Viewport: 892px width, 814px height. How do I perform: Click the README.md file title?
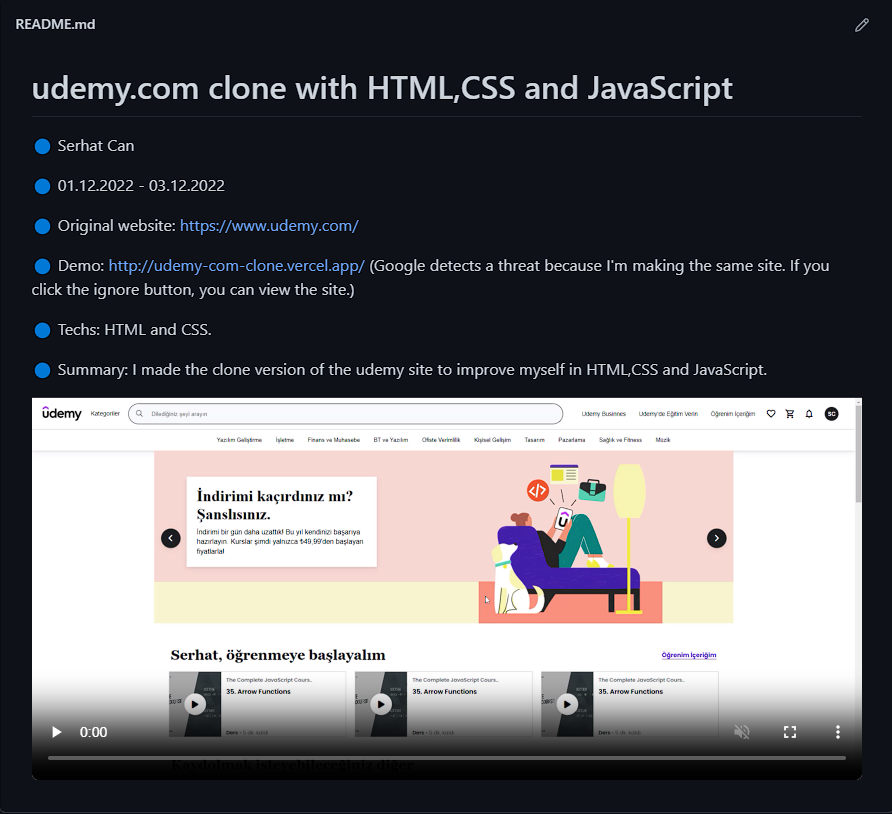coord(55,24)
